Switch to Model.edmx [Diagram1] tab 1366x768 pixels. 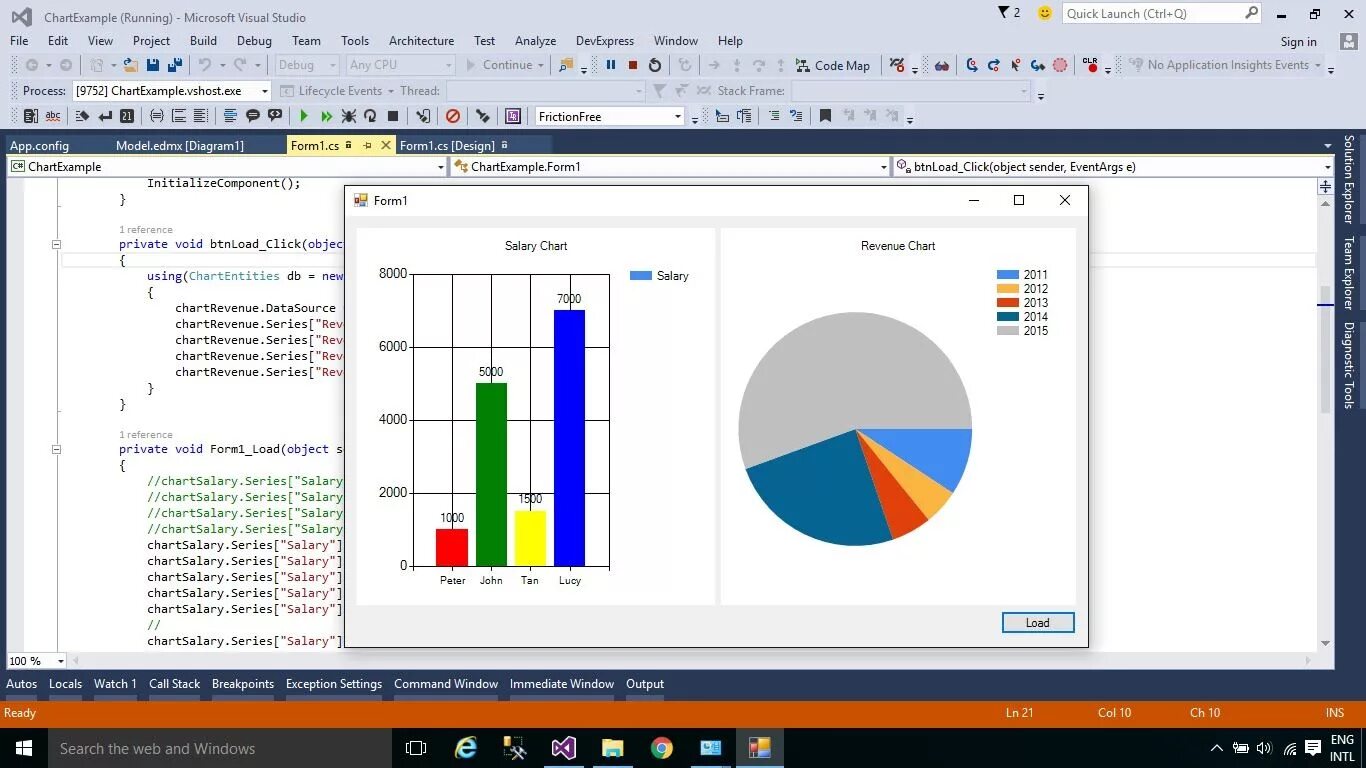180,146
